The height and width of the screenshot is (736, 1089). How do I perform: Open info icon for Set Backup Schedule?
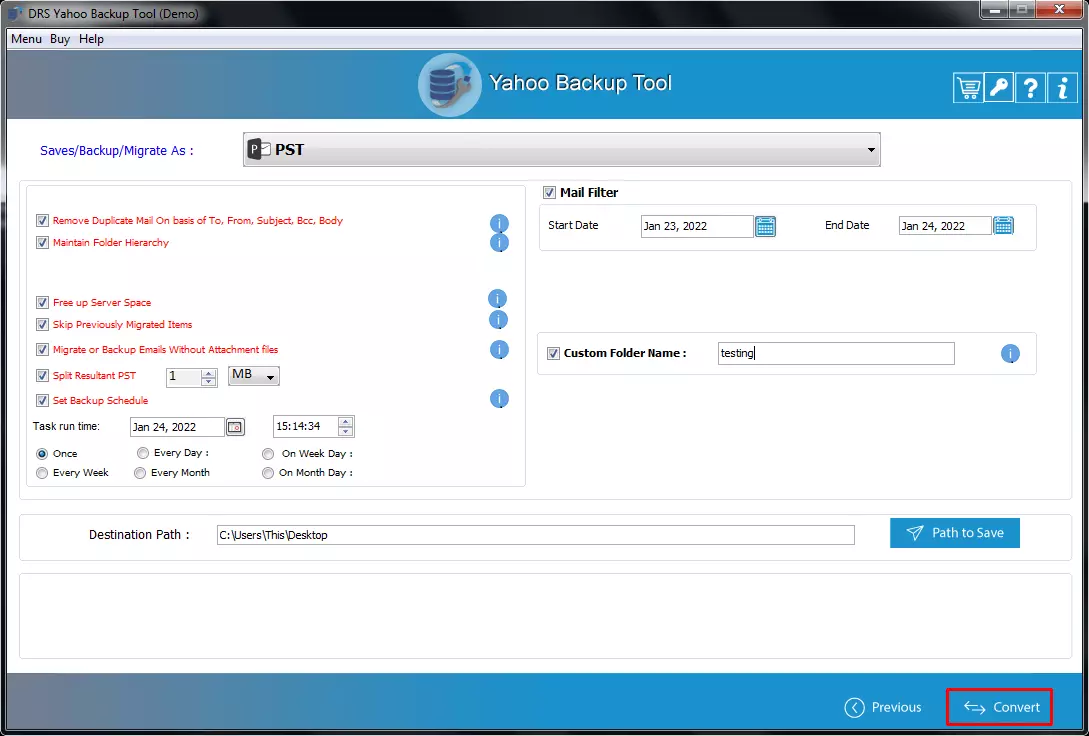tap(499, 399)
